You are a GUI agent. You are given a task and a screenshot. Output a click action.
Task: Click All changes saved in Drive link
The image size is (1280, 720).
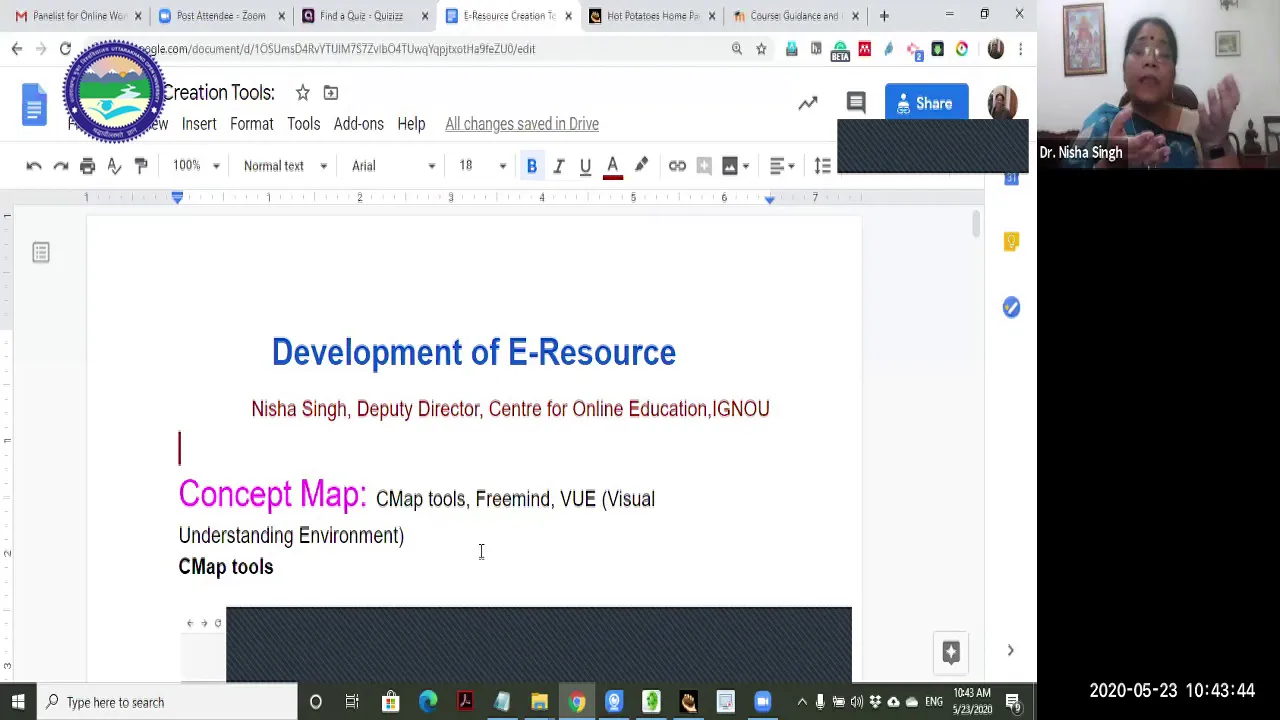coord(522,124)
